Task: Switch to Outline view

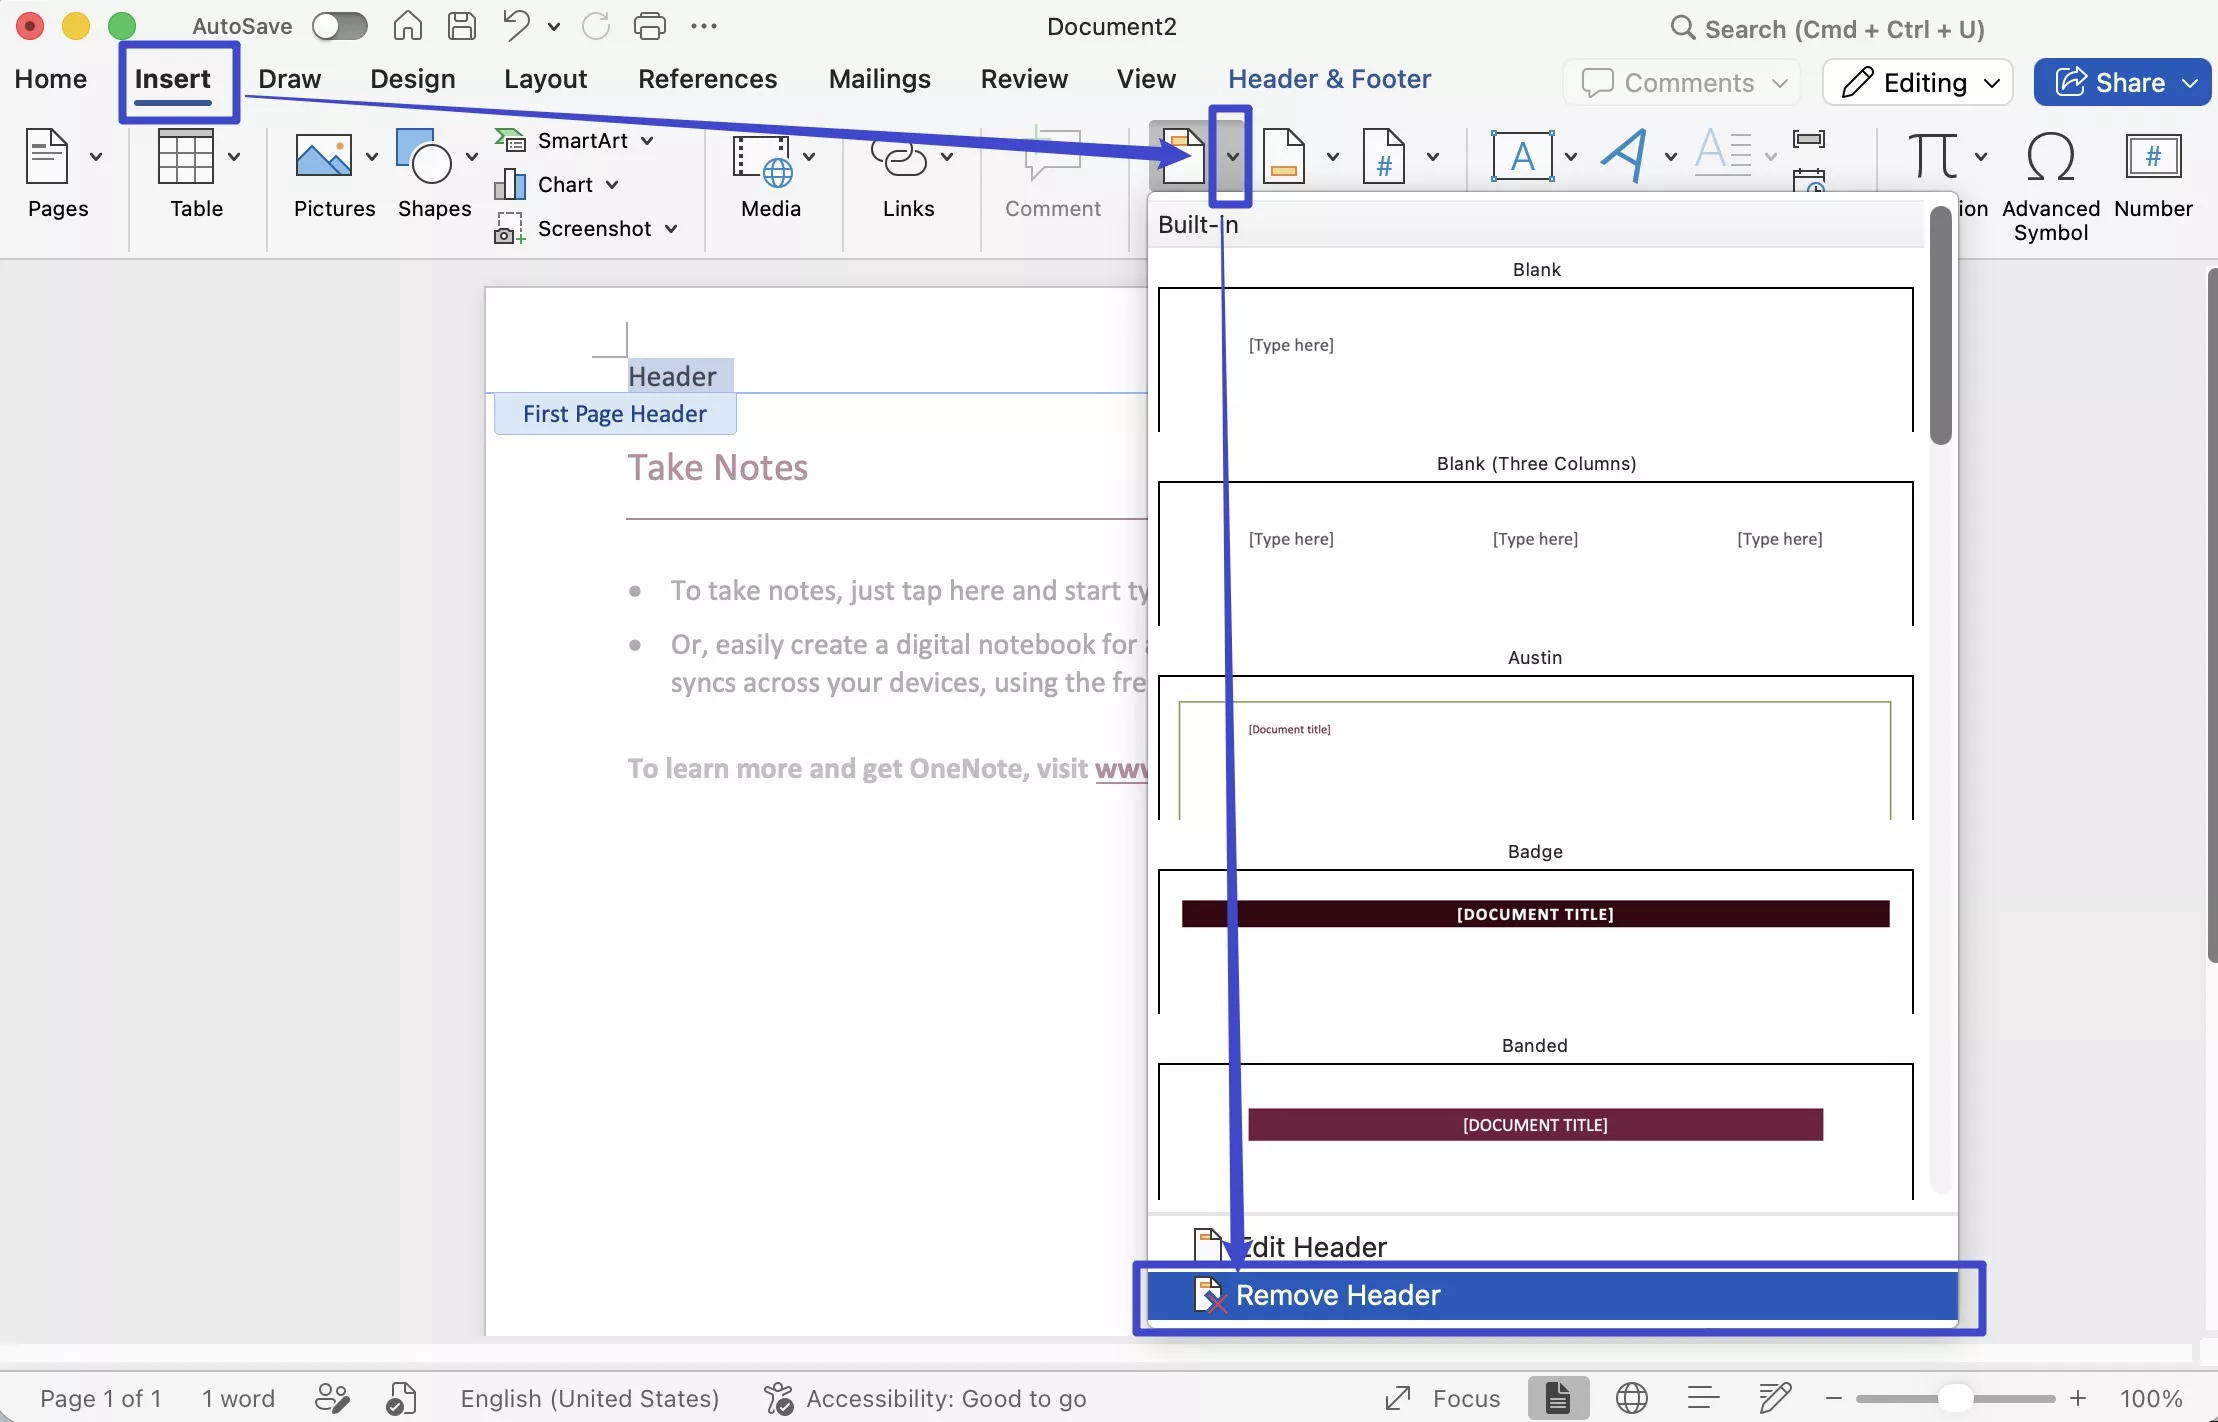Action: coord(1703,1398)
